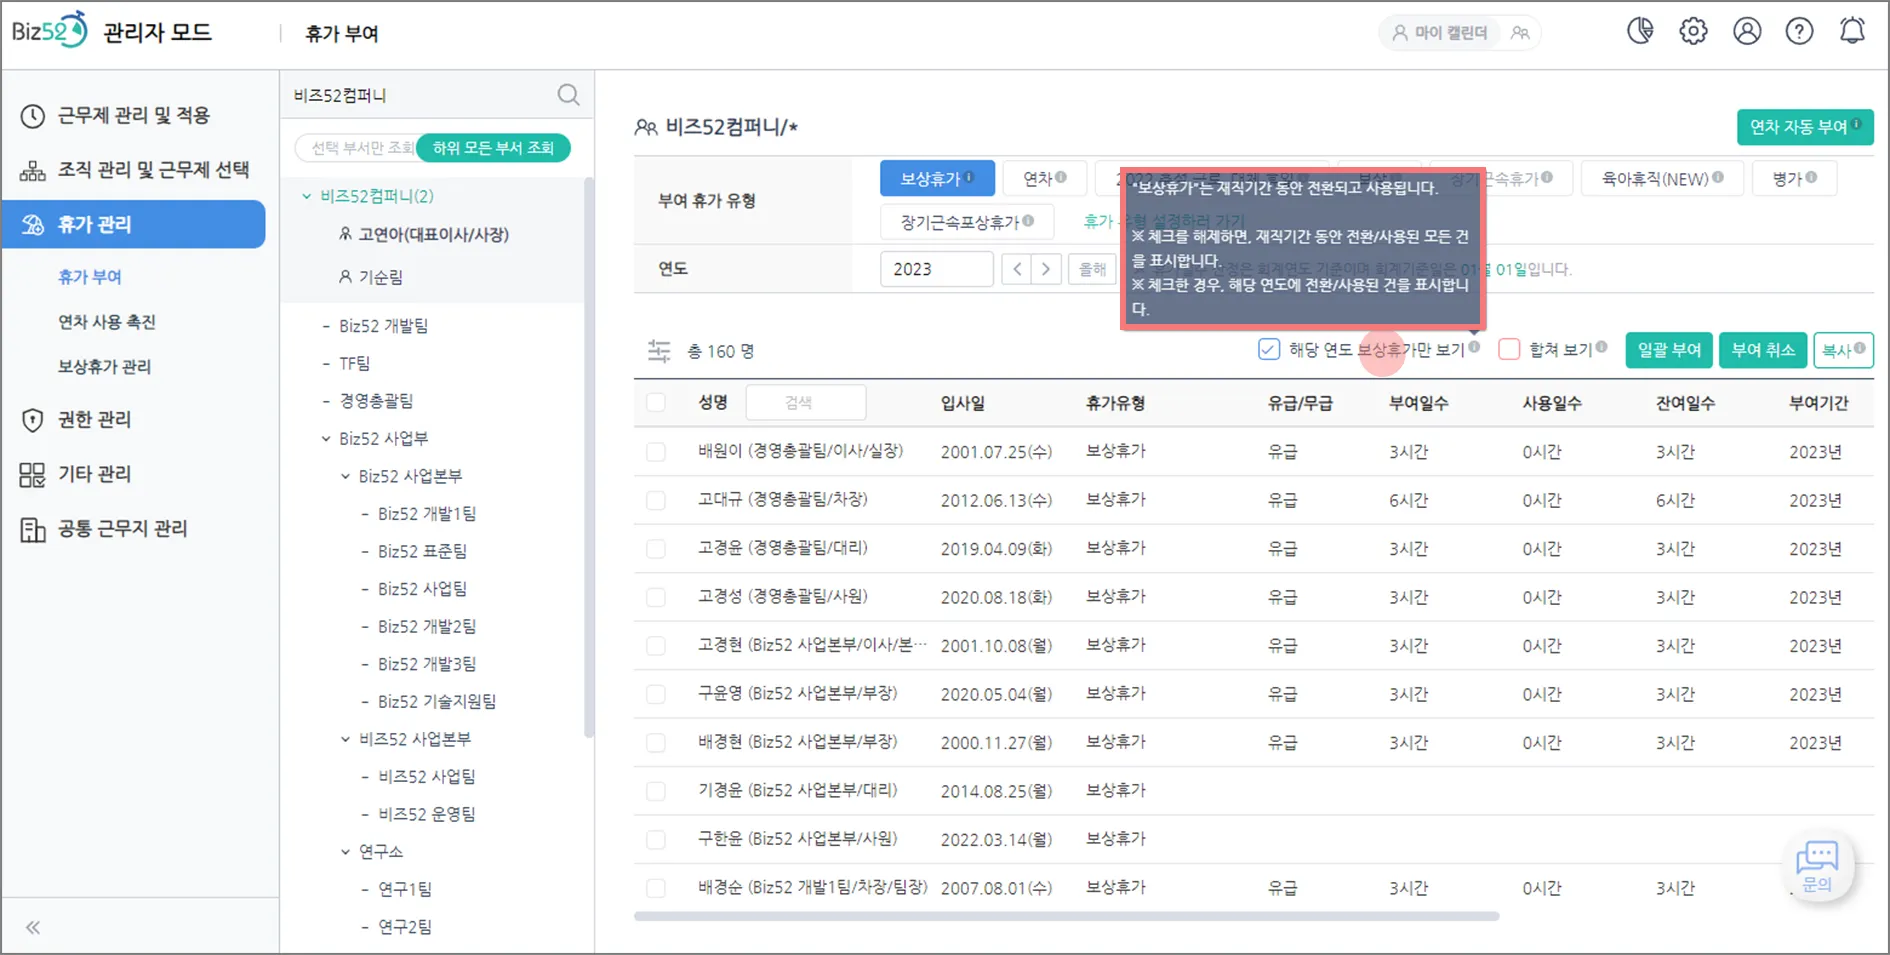Focus the 성명 검색 input field

[x=806, y=402]
